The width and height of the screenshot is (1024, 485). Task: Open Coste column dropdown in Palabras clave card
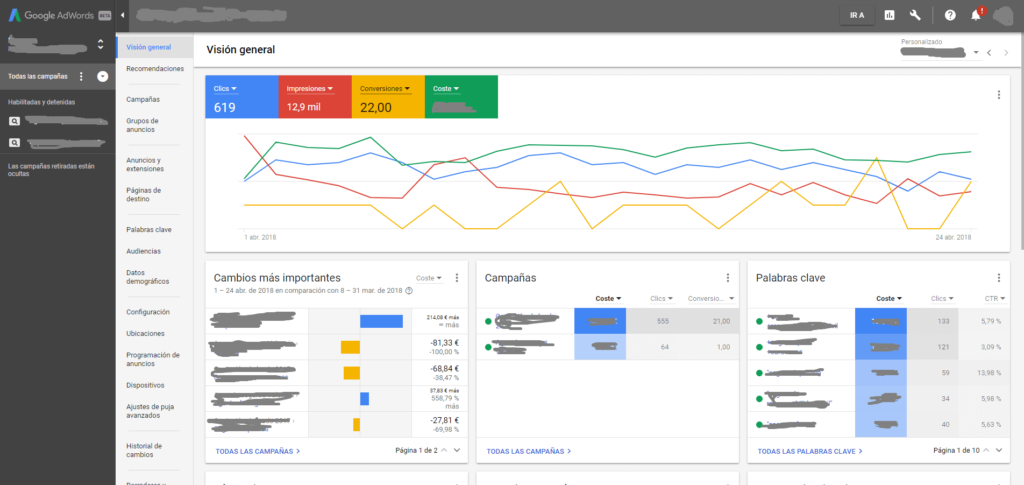[x=889, y=298]
